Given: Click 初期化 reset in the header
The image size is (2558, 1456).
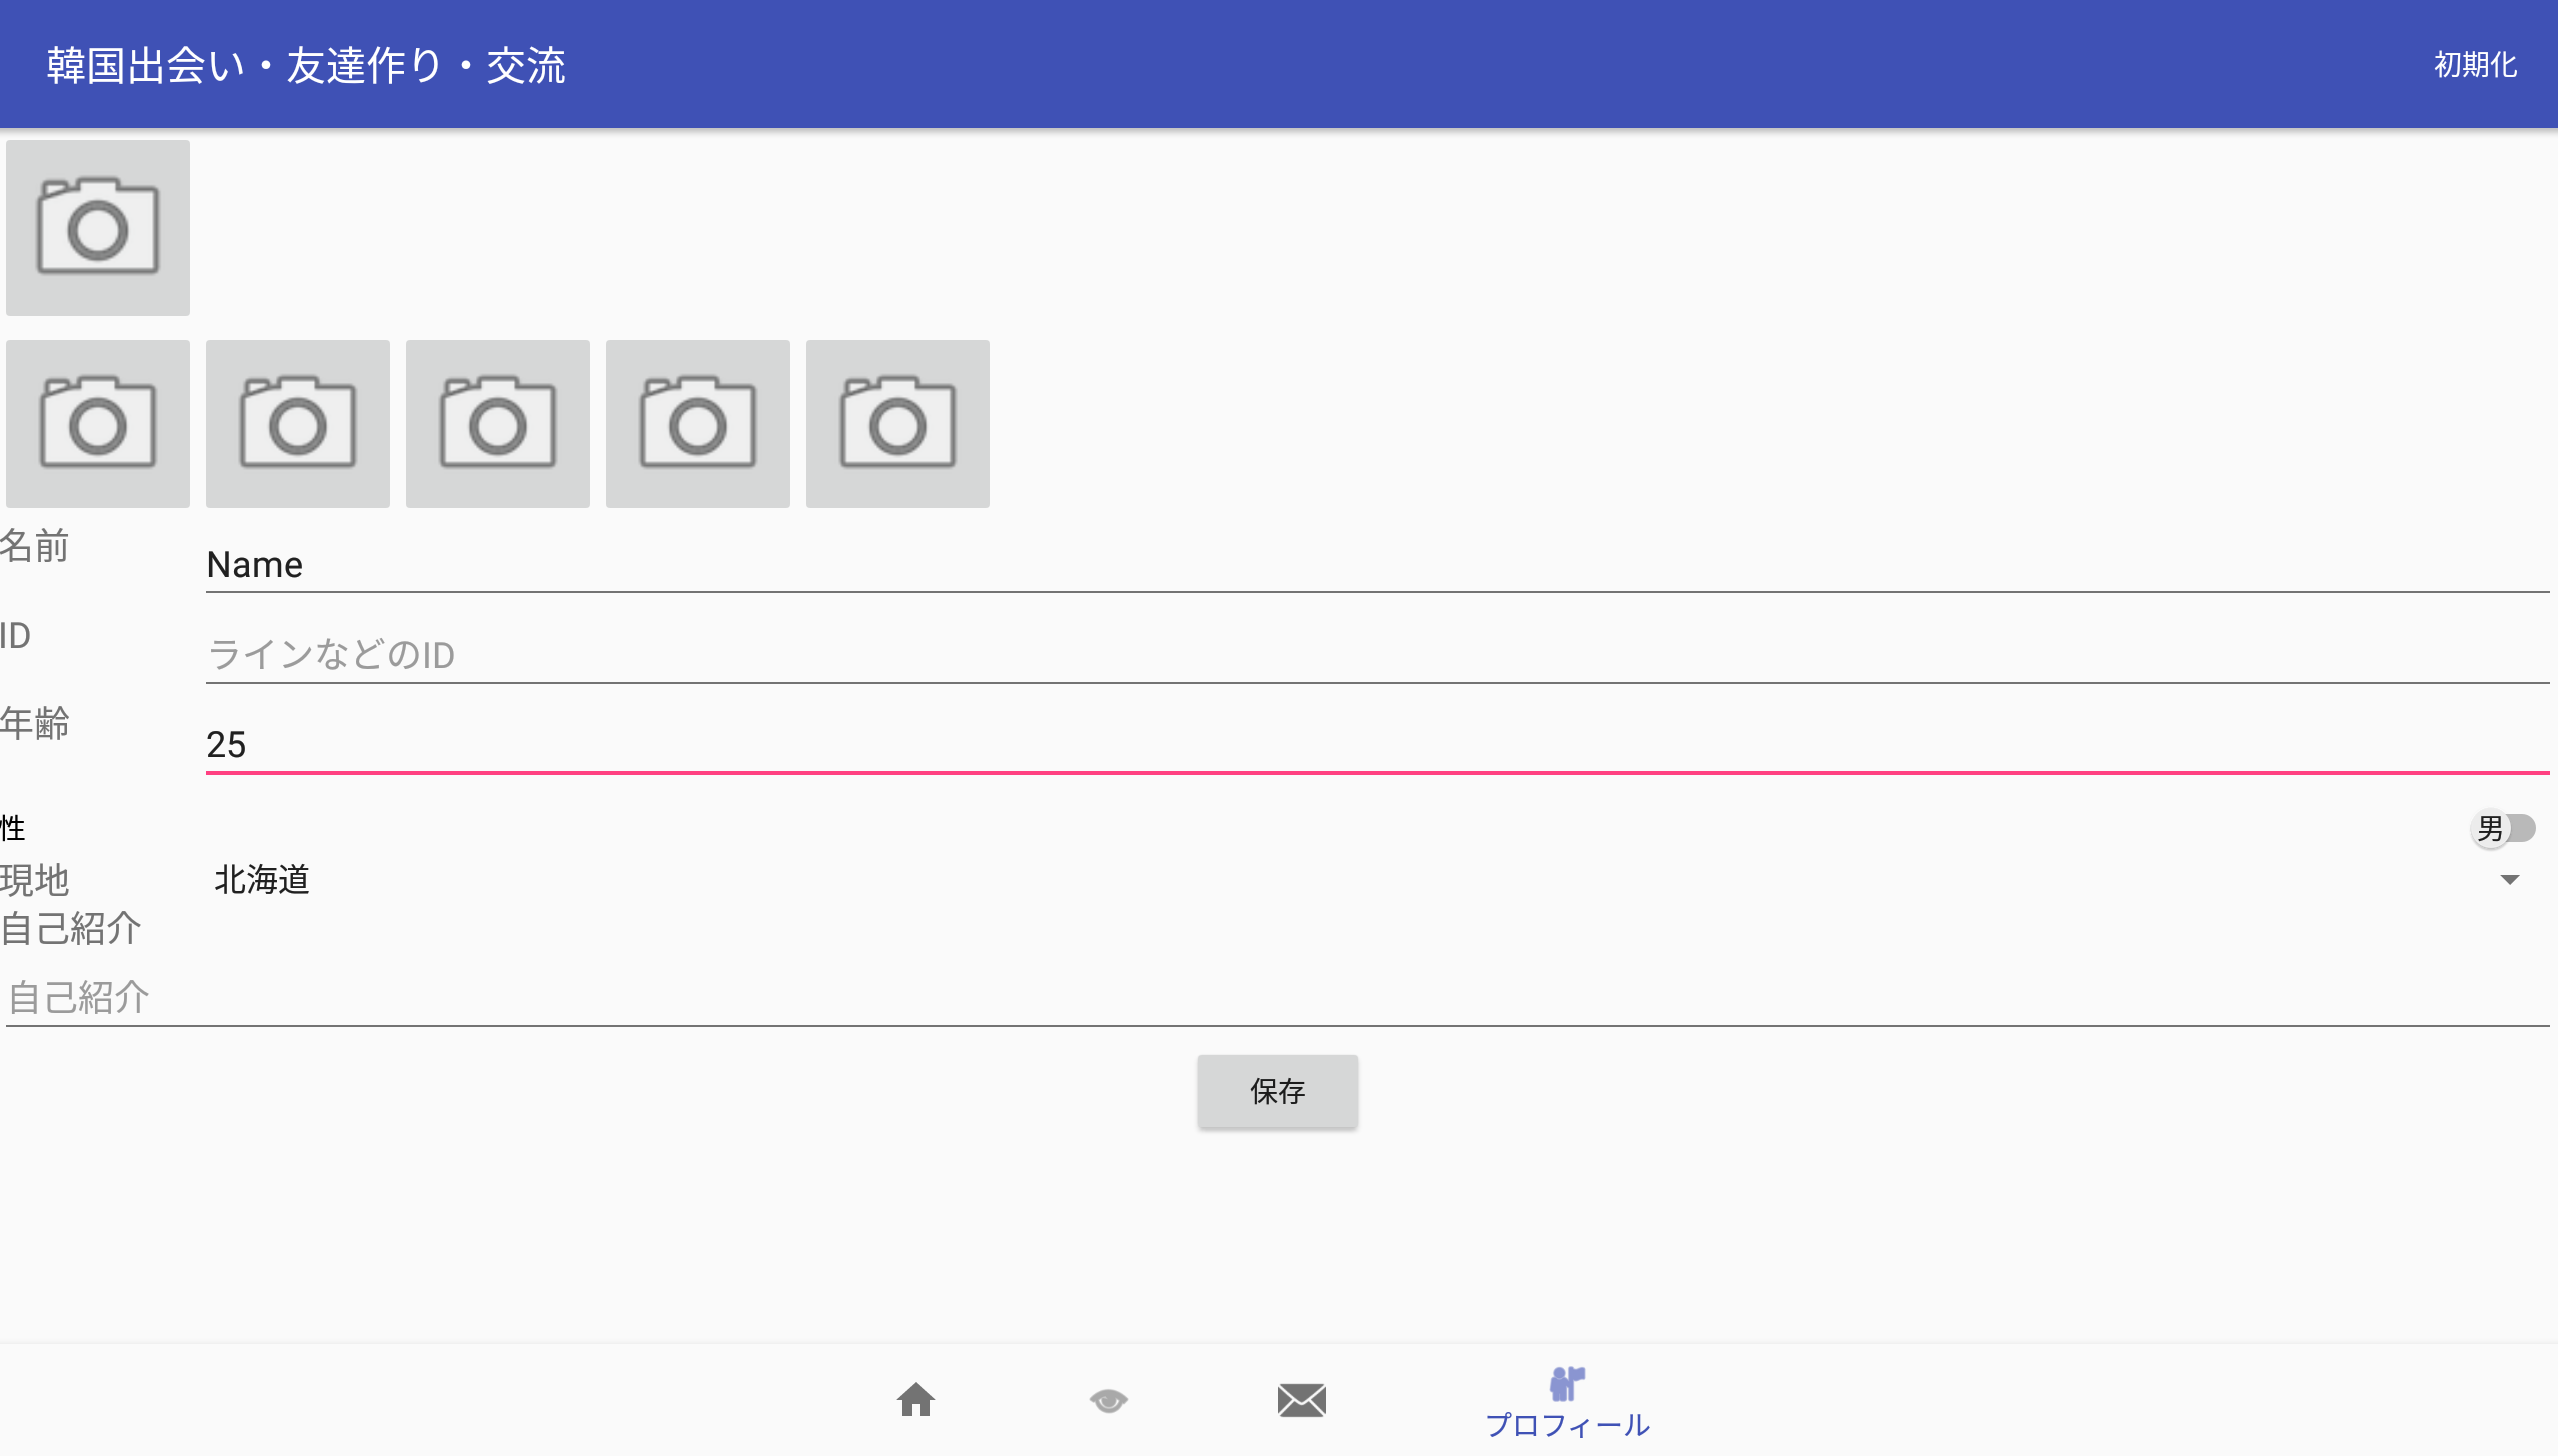Looking at the screenshot, I should (x=2475, y=65).
